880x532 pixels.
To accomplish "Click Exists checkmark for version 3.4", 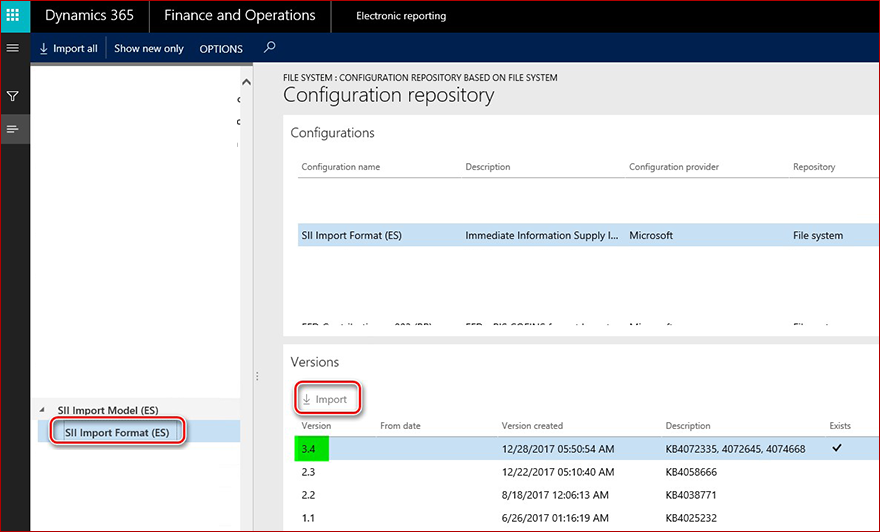I will [837, 448].
